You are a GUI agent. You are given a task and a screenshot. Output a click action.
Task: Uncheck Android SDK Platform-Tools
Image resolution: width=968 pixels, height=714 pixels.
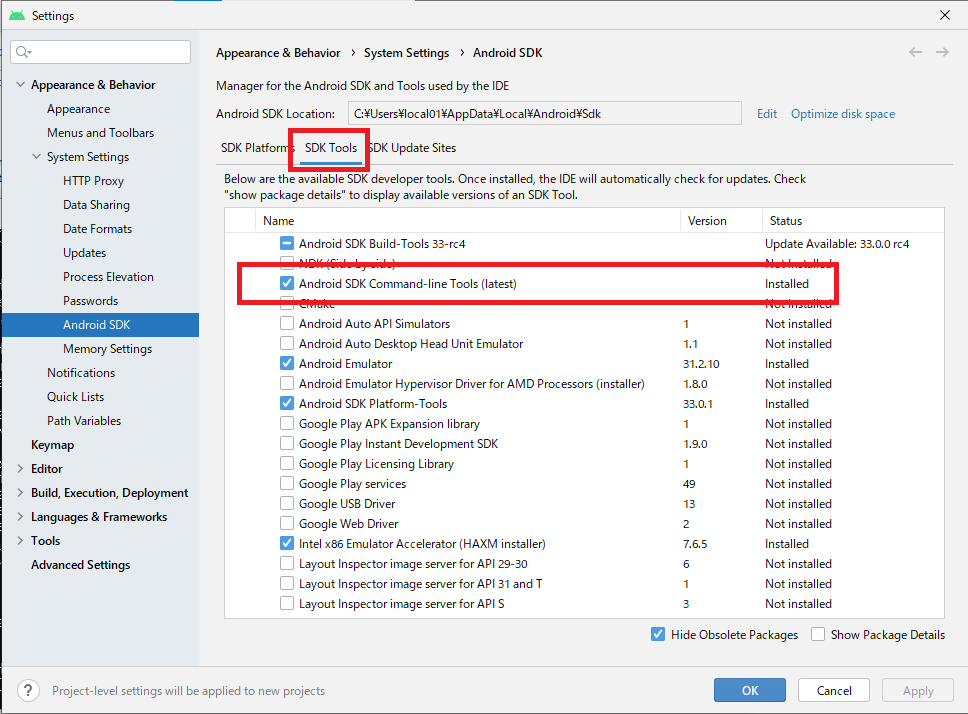coord(286,404)
